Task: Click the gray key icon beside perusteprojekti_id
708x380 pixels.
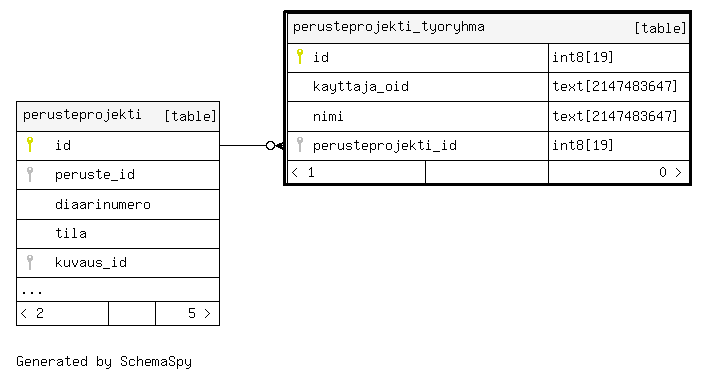Action: tap(300, 144)
